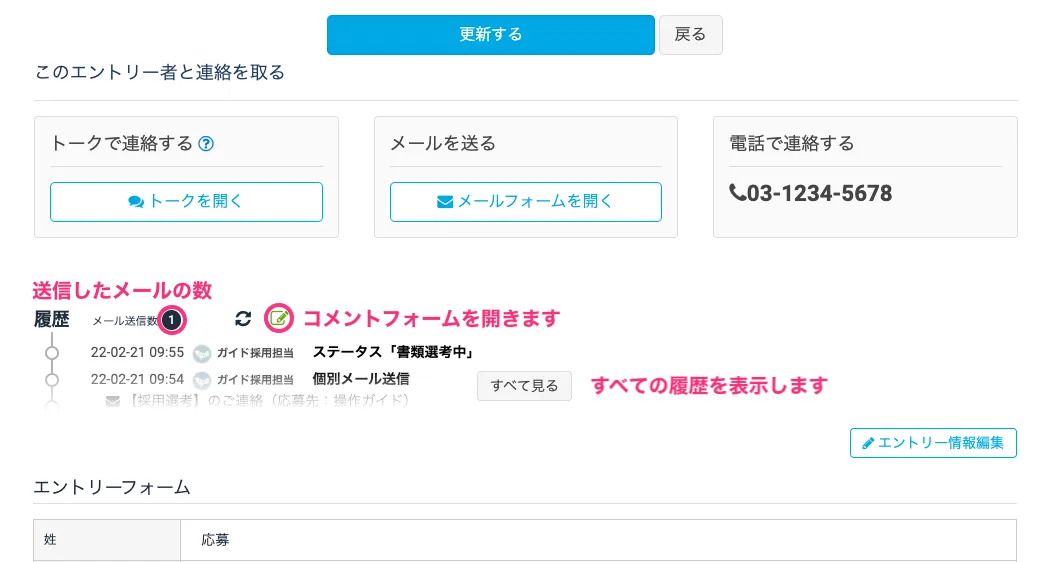The image size is (1052, 562).
Task: Click the phone number 03-1234-5678
Action: coord(819,193)
